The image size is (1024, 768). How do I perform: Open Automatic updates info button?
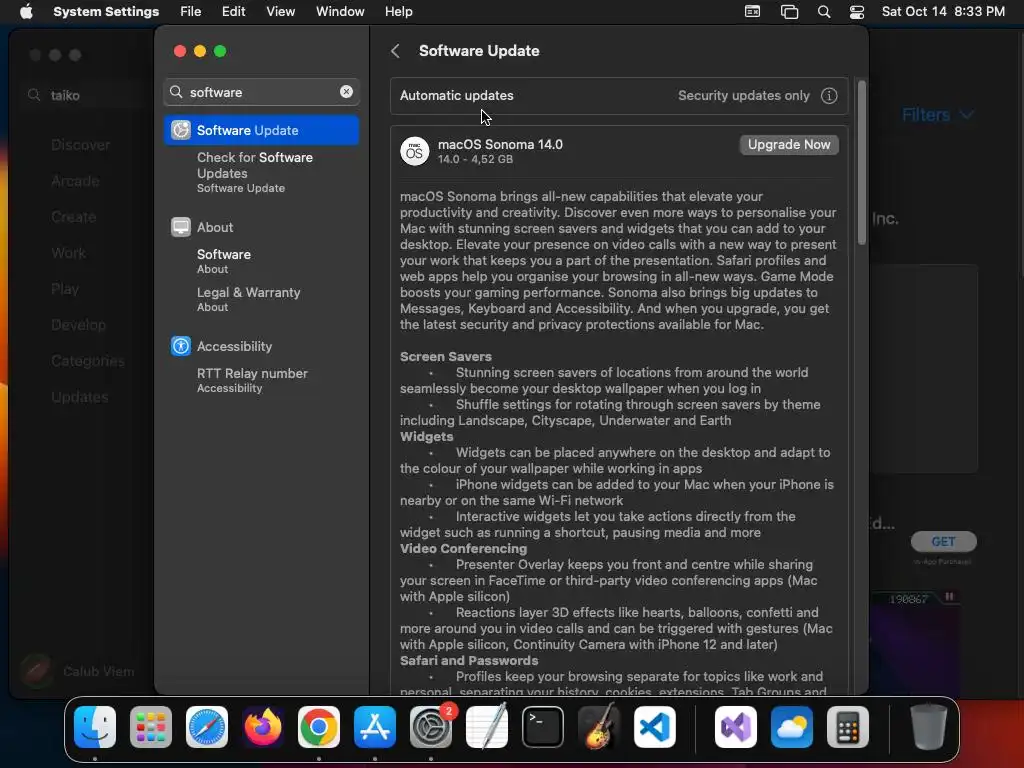pos(829,96)
